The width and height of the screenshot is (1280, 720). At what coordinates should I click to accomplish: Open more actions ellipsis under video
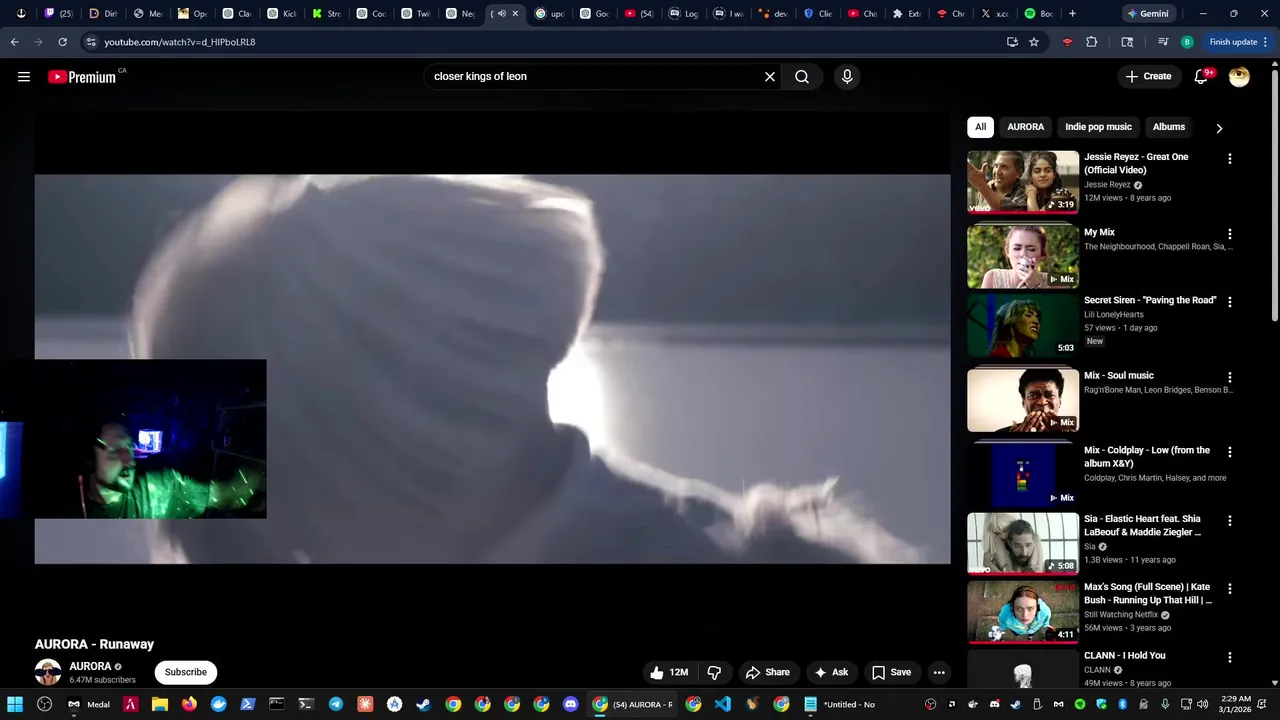tap(939, 672)
